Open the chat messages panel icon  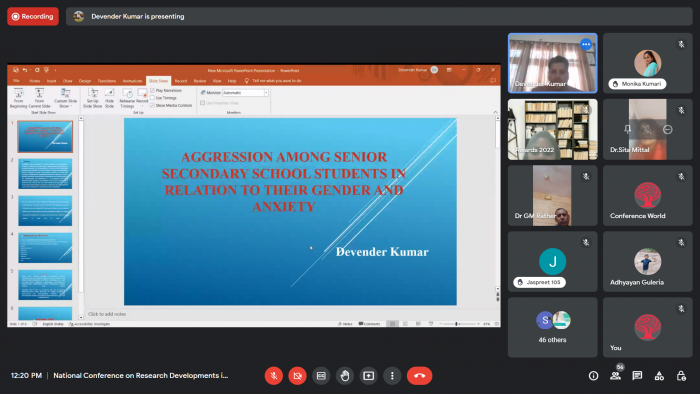[637, 376]
